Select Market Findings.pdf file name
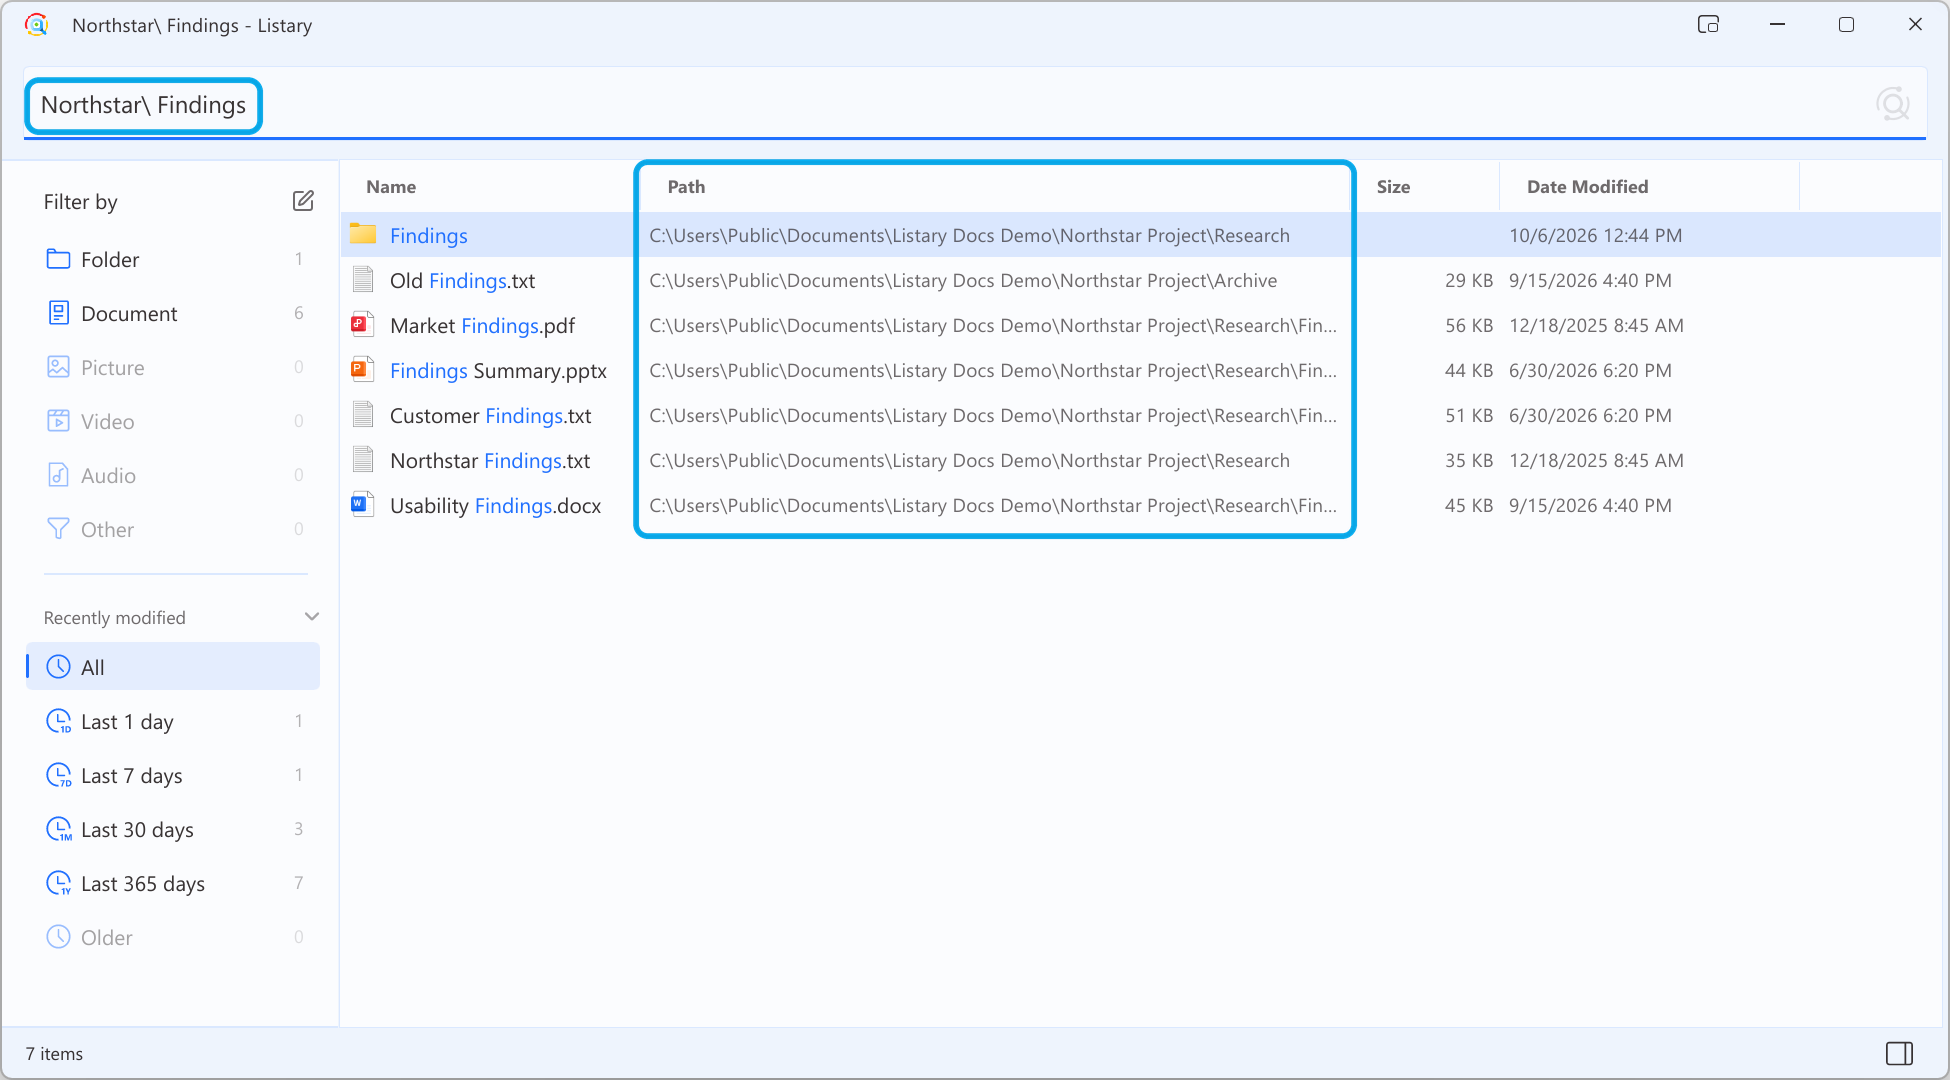Viewport: 1950px width, 1080px height. point(482,325)
